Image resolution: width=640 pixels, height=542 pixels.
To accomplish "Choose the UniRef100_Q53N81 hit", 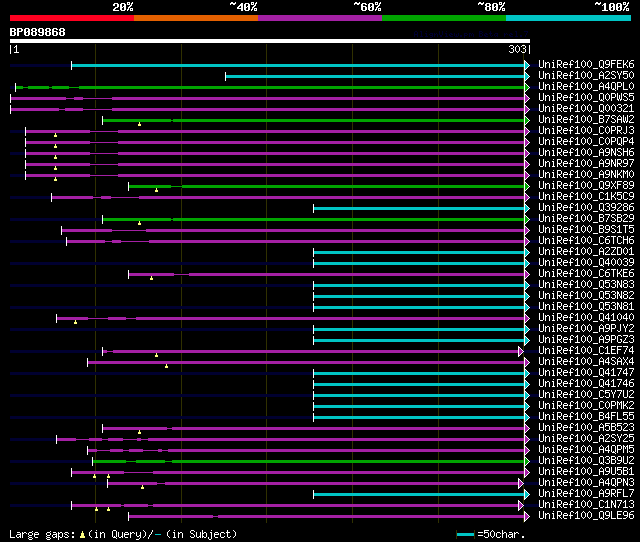I will 586,307.
